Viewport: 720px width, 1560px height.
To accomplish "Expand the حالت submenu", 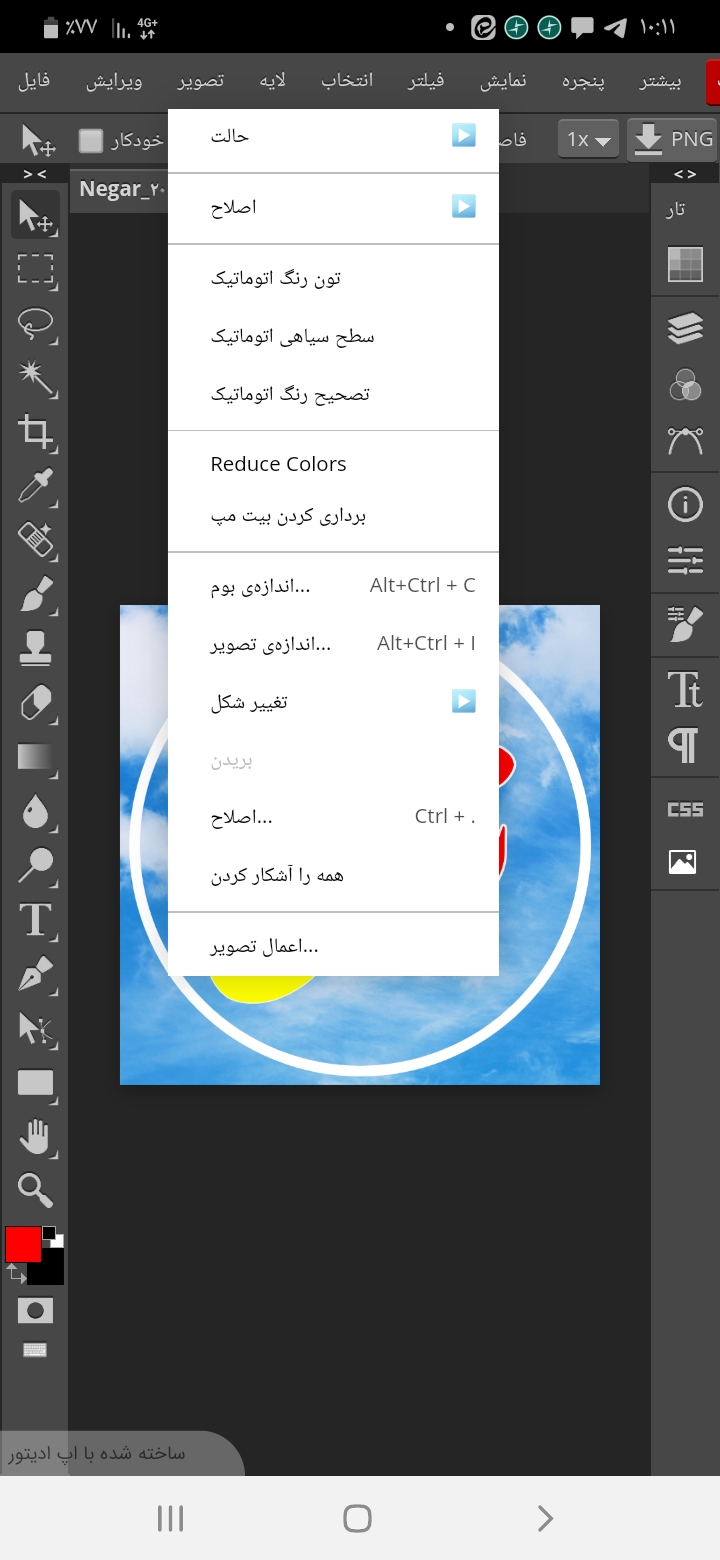I will click(333, 136).
